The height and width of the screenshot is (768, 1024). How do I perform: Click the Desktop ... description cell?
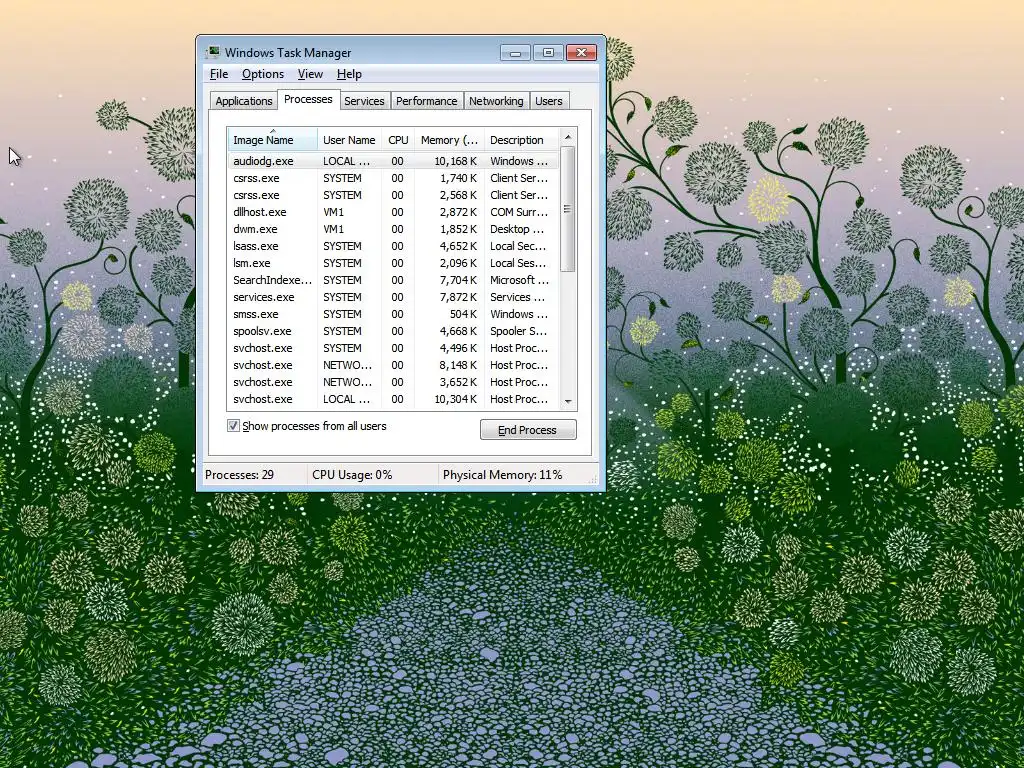517,229
